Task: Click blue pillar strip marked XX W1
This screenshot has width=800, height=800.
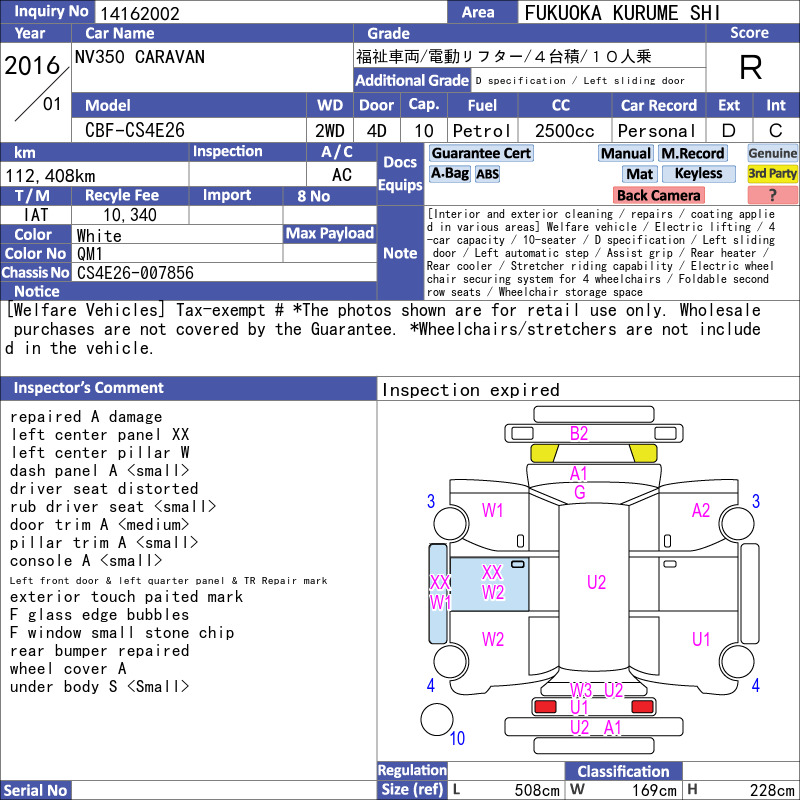Action: [x=438, y=593]
